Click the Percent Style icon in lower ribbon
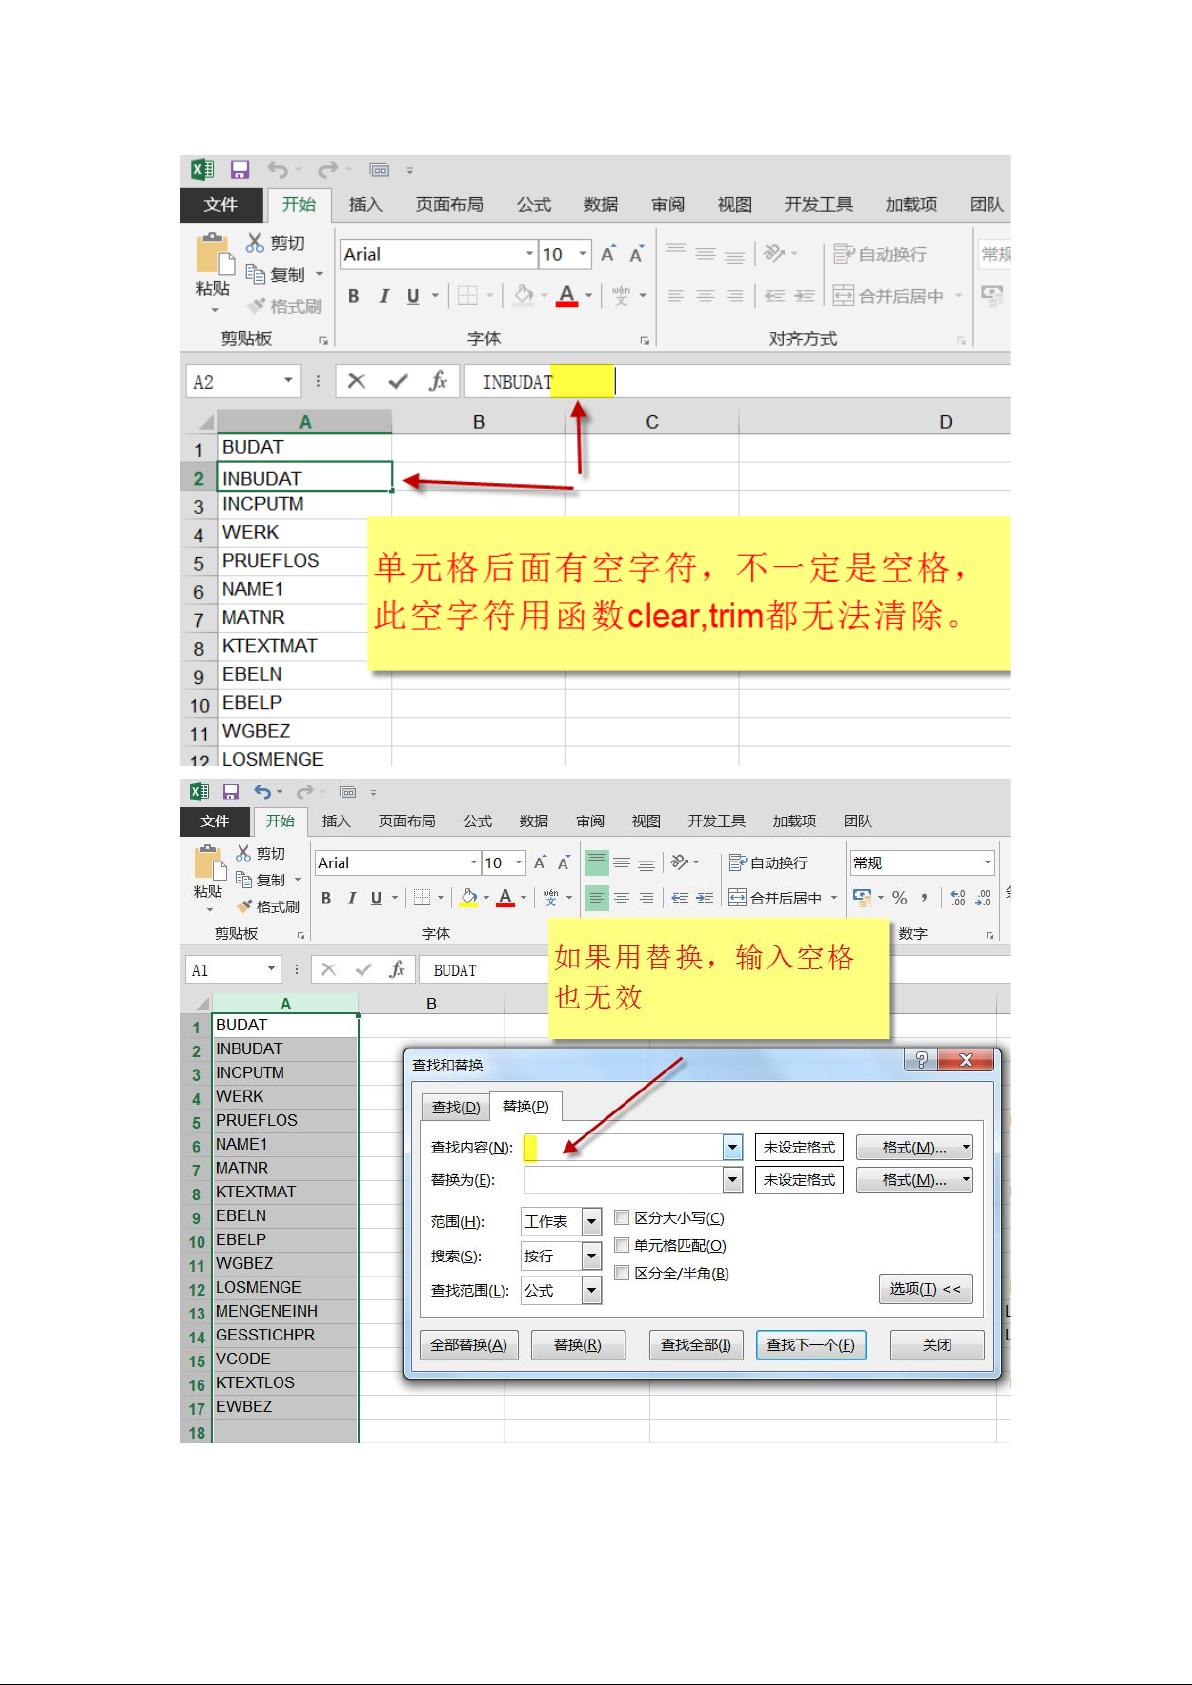 [900, 898]
